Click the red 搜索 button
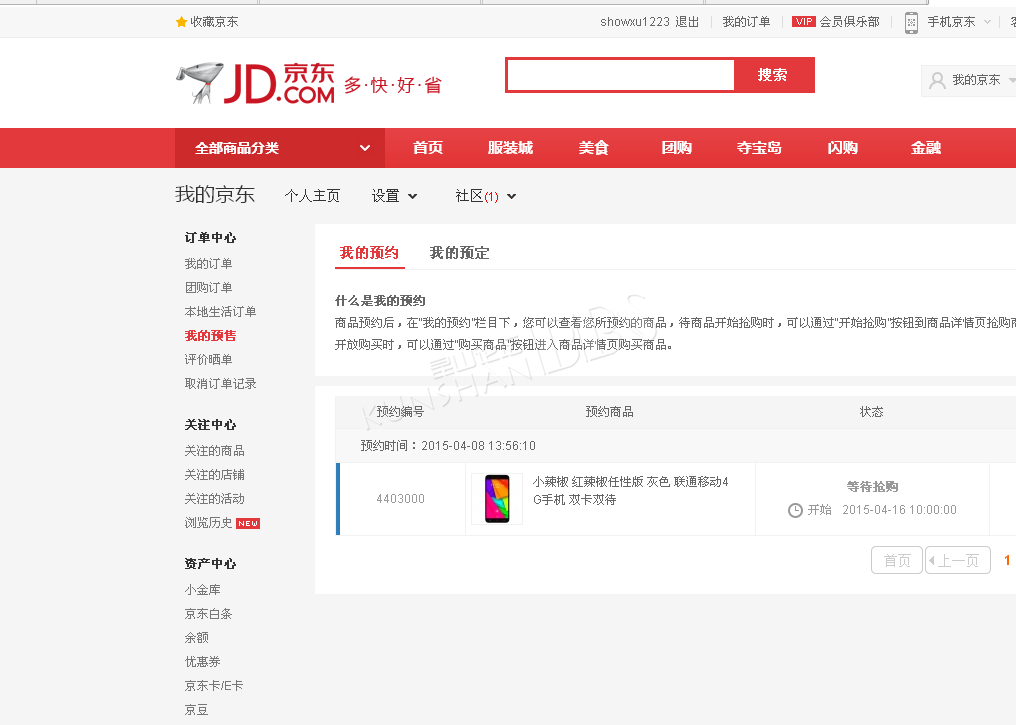This screenshot has width=1016, height=725. point(773,75)
